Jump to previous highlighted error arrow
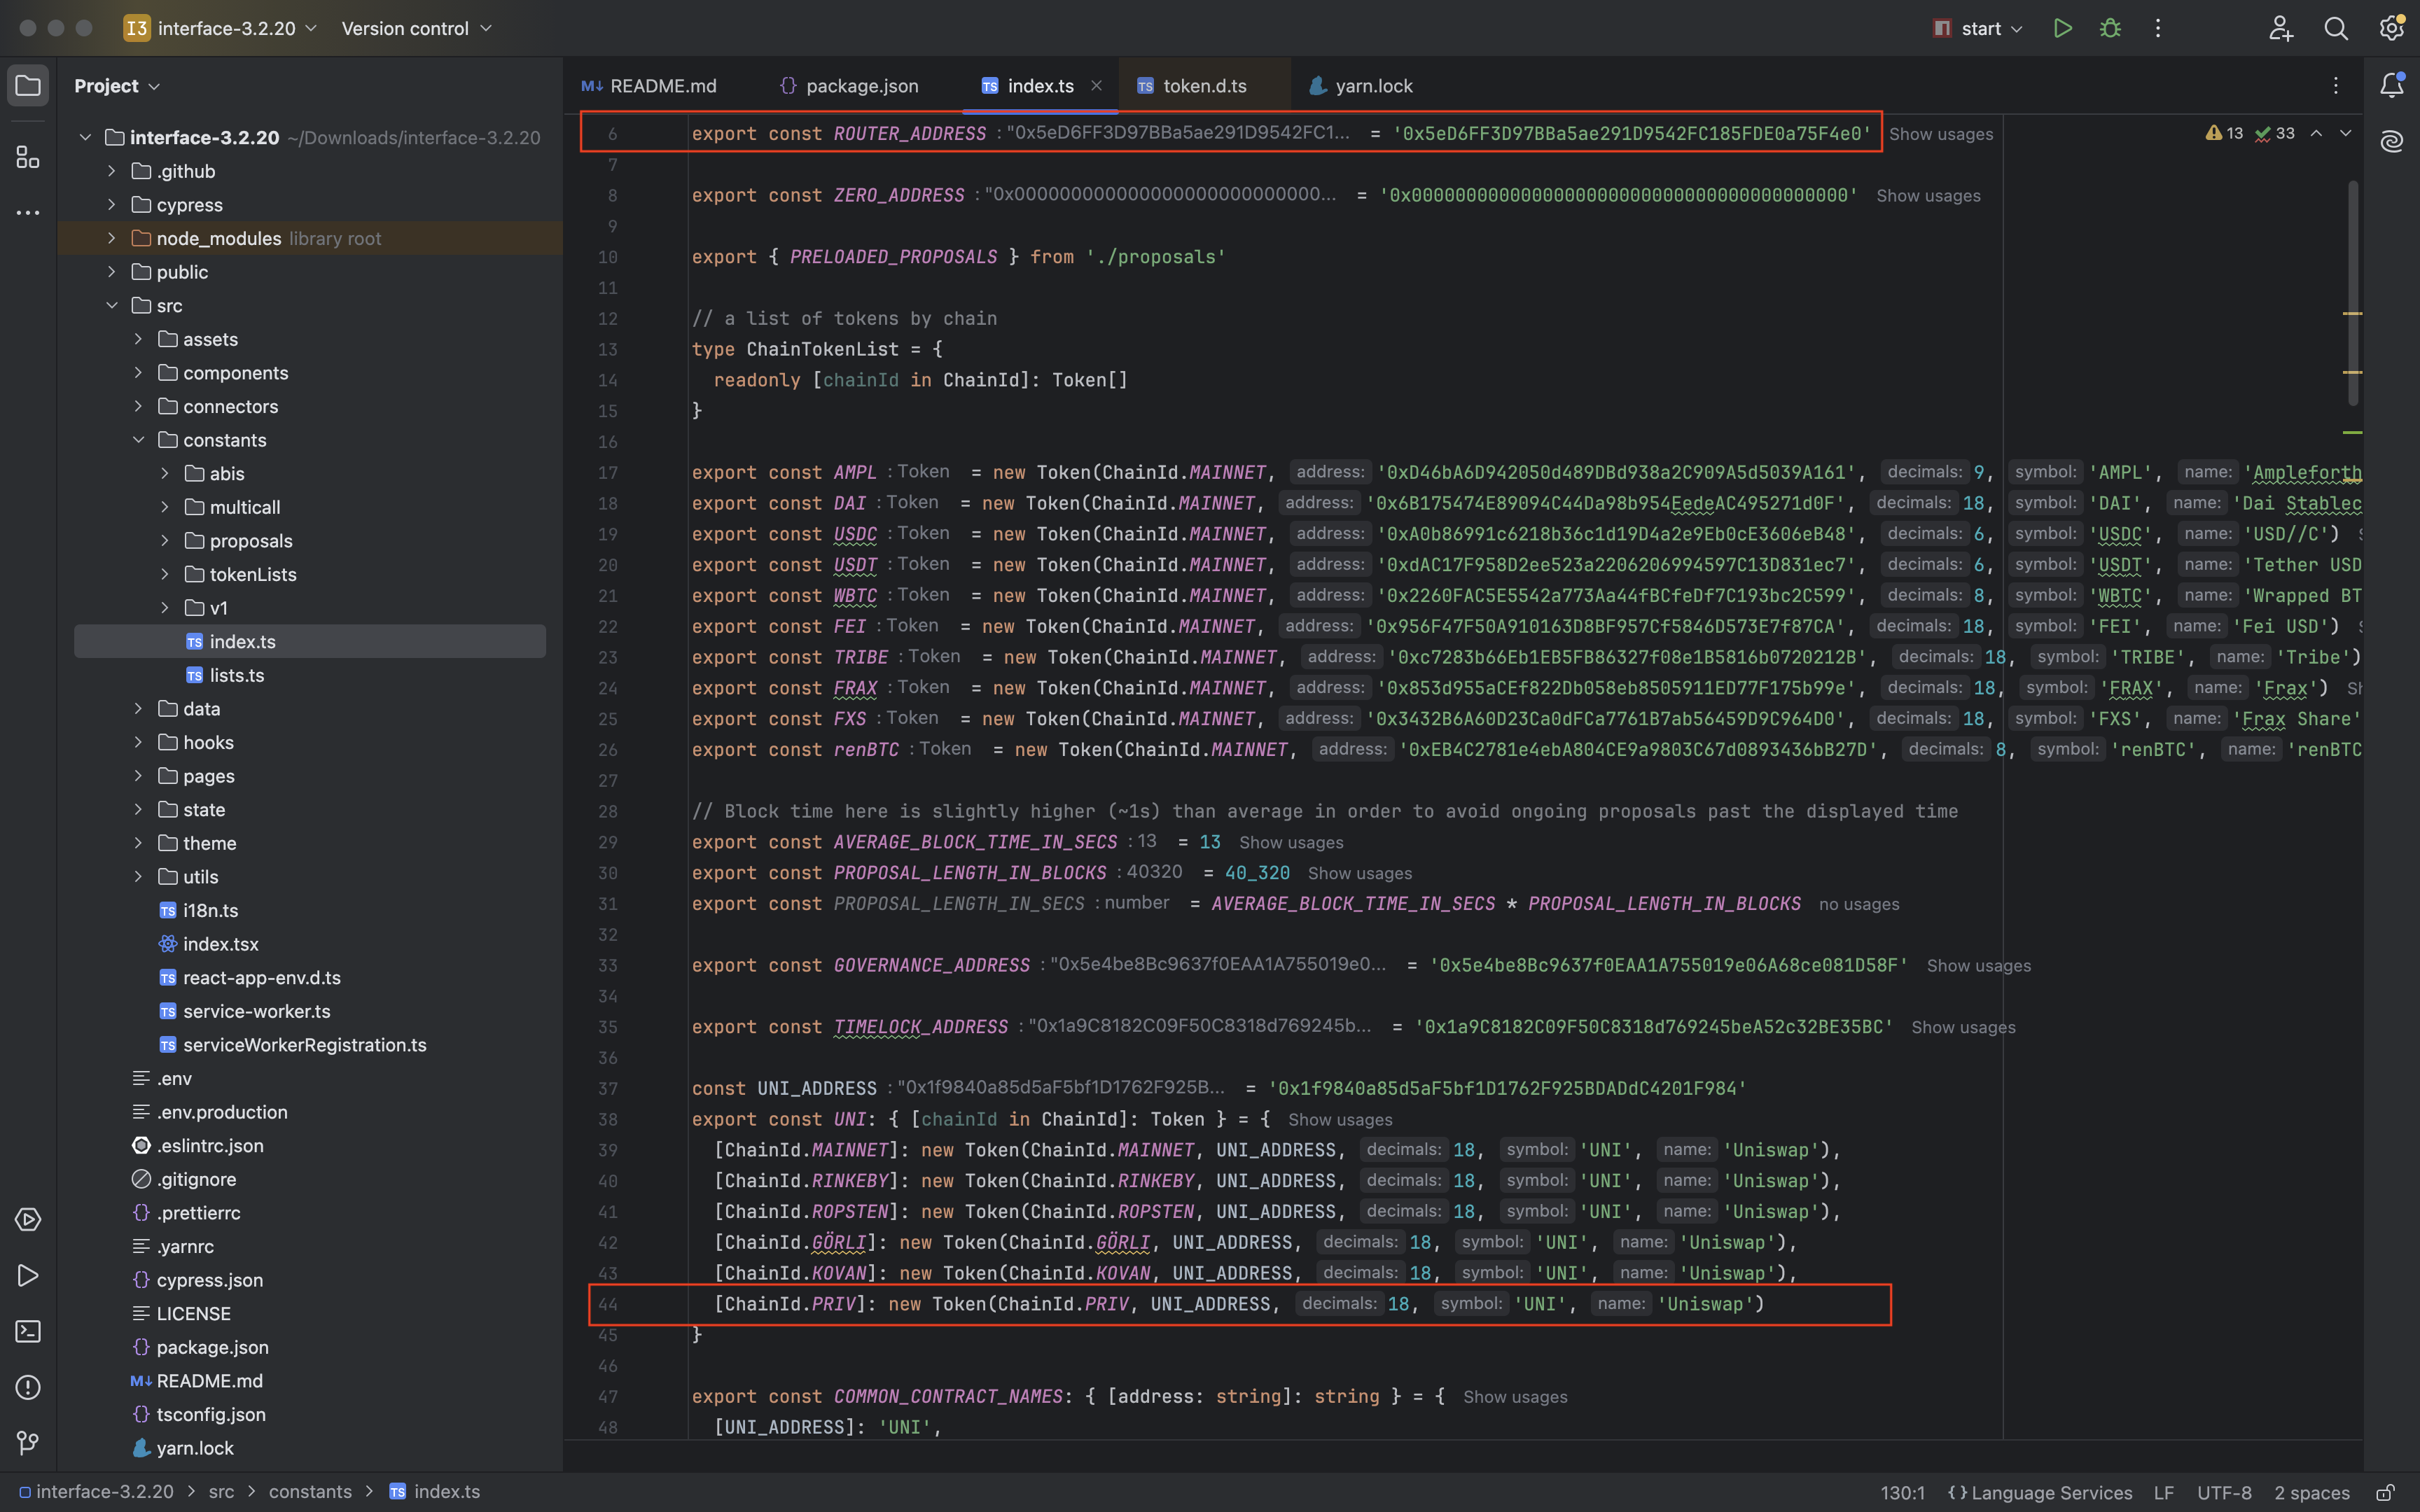The image size is (2420, 1512). click(x=2316, y=133)
